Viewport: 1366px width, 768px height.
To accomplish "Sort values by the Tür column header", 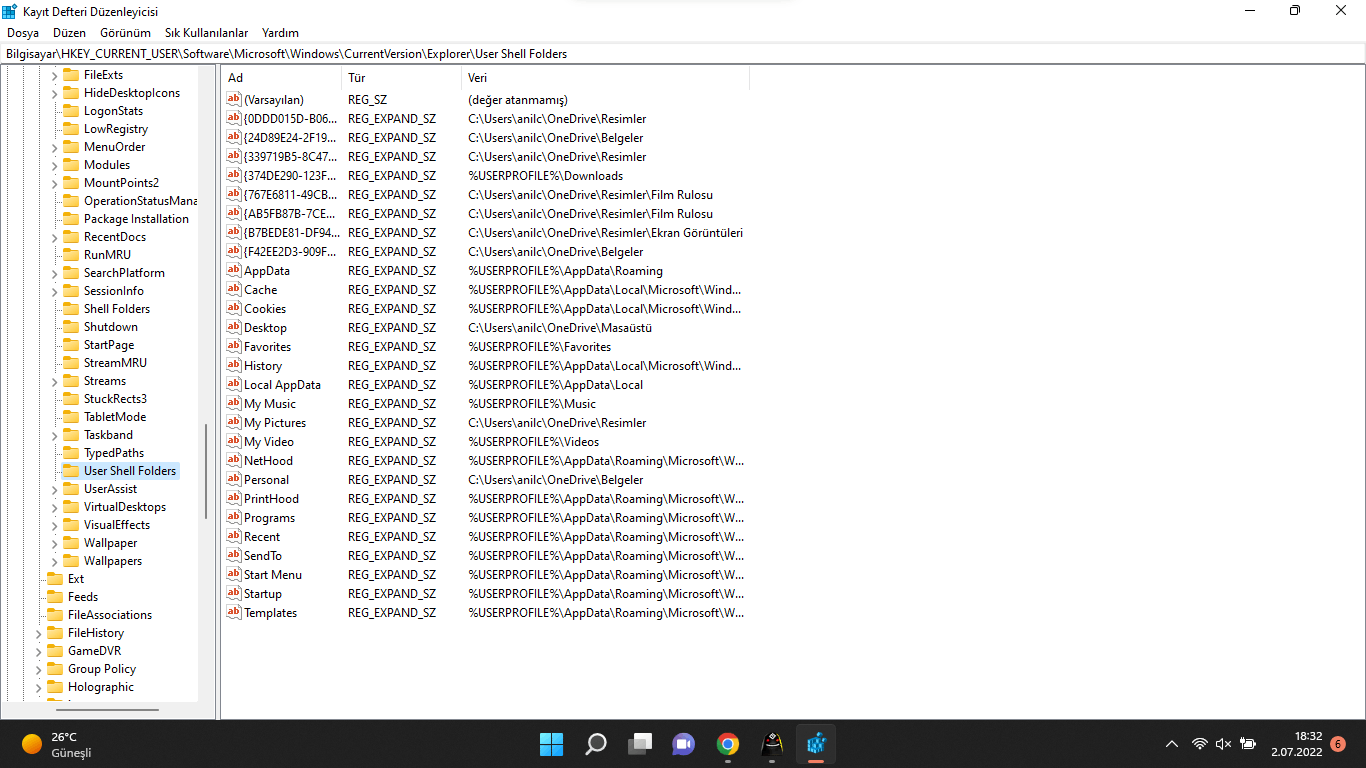I will click(401, 78).
